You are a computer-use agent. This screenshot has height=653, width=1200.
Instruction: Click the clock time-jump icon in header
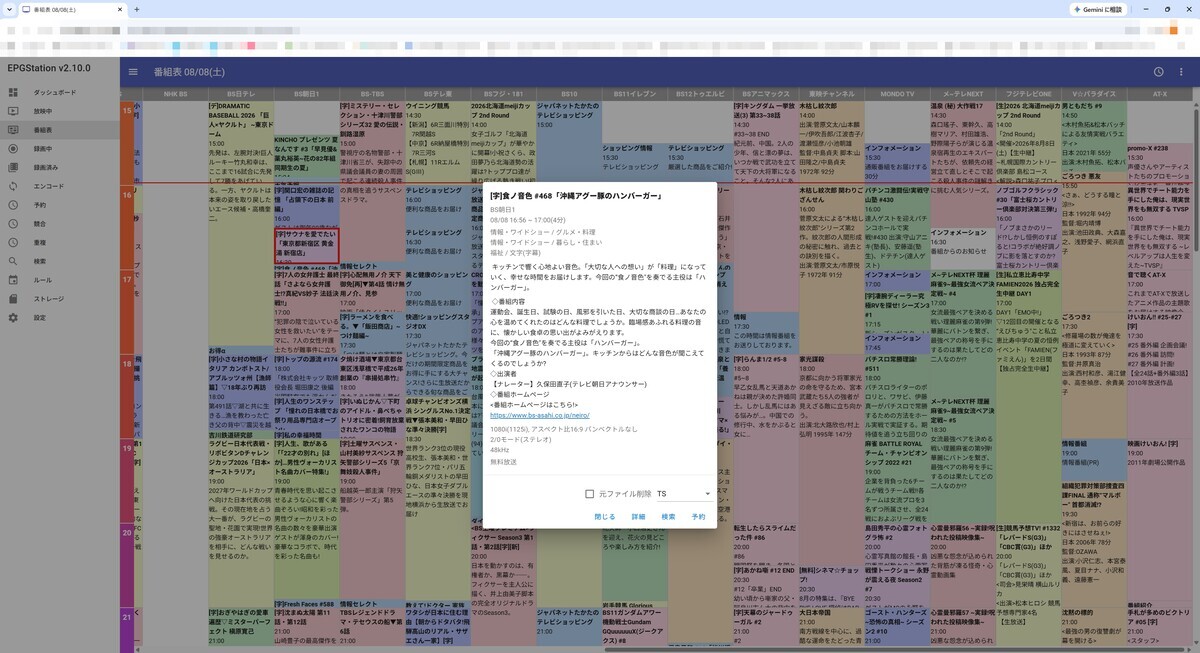pyautogui.click(x=1158, y=72)
